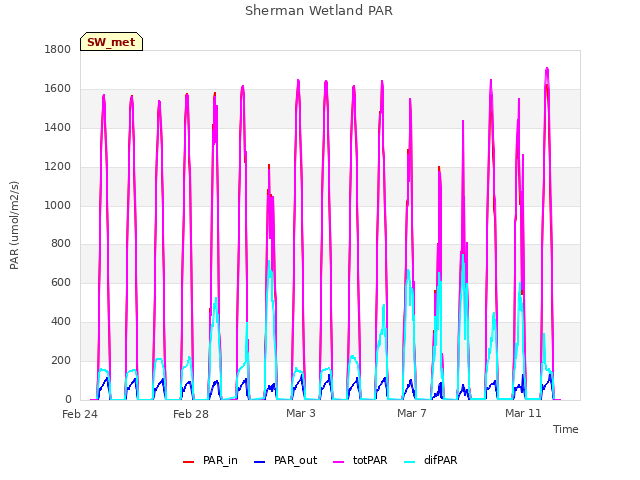Screen dimensions: 640x480
Task: Click the blue PAR_out legend swatch
Action: click(x=260, y=462)
